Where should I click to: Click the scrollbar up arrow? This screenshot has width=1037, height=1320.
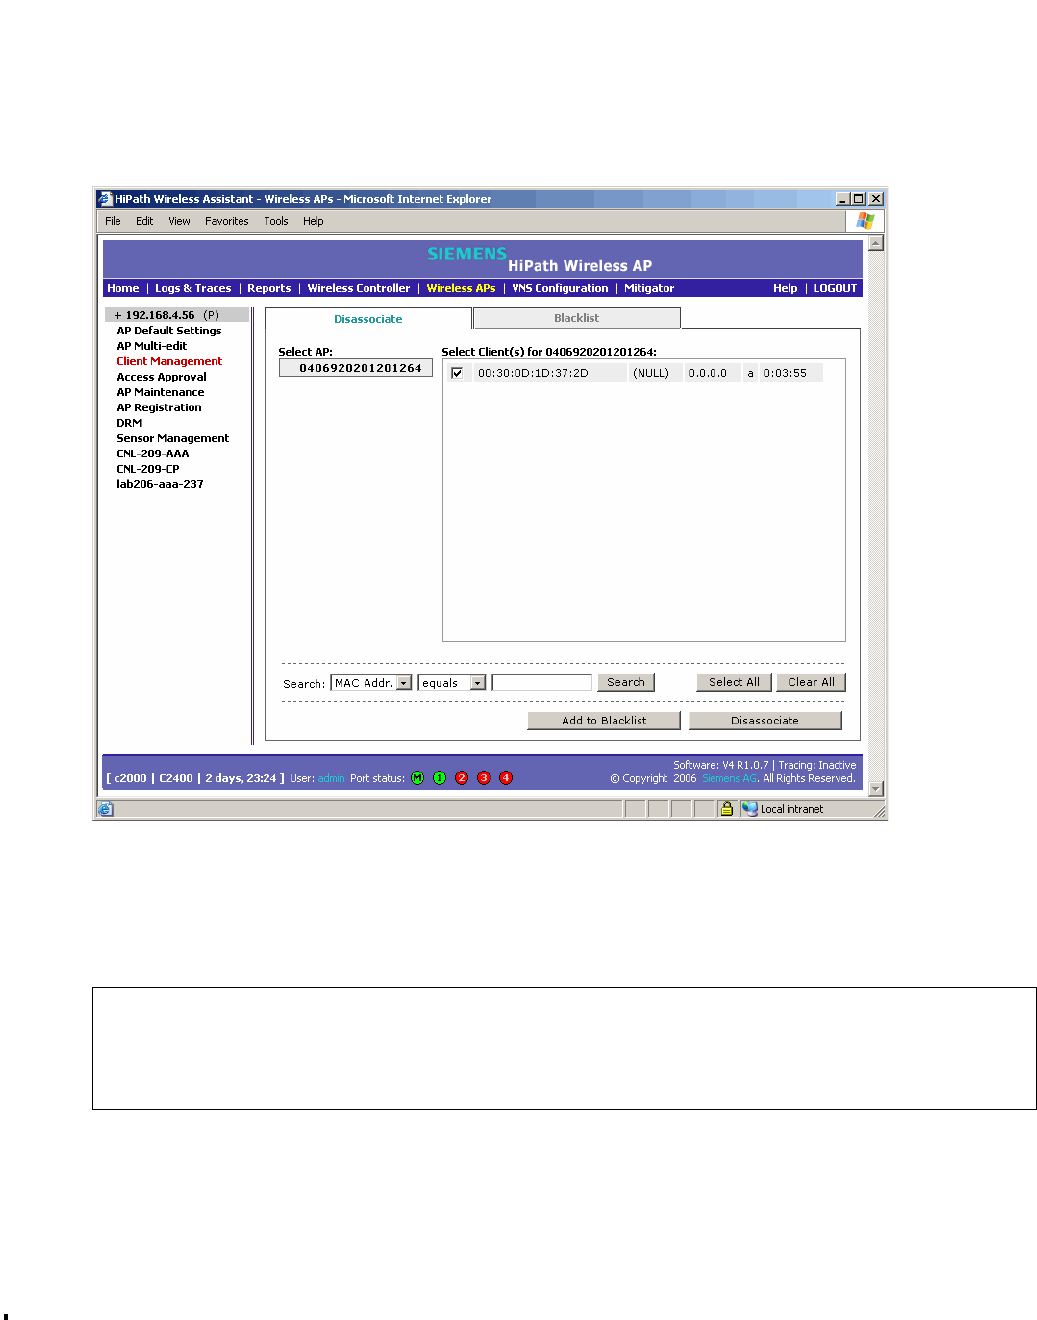click(x=876, y=243)
